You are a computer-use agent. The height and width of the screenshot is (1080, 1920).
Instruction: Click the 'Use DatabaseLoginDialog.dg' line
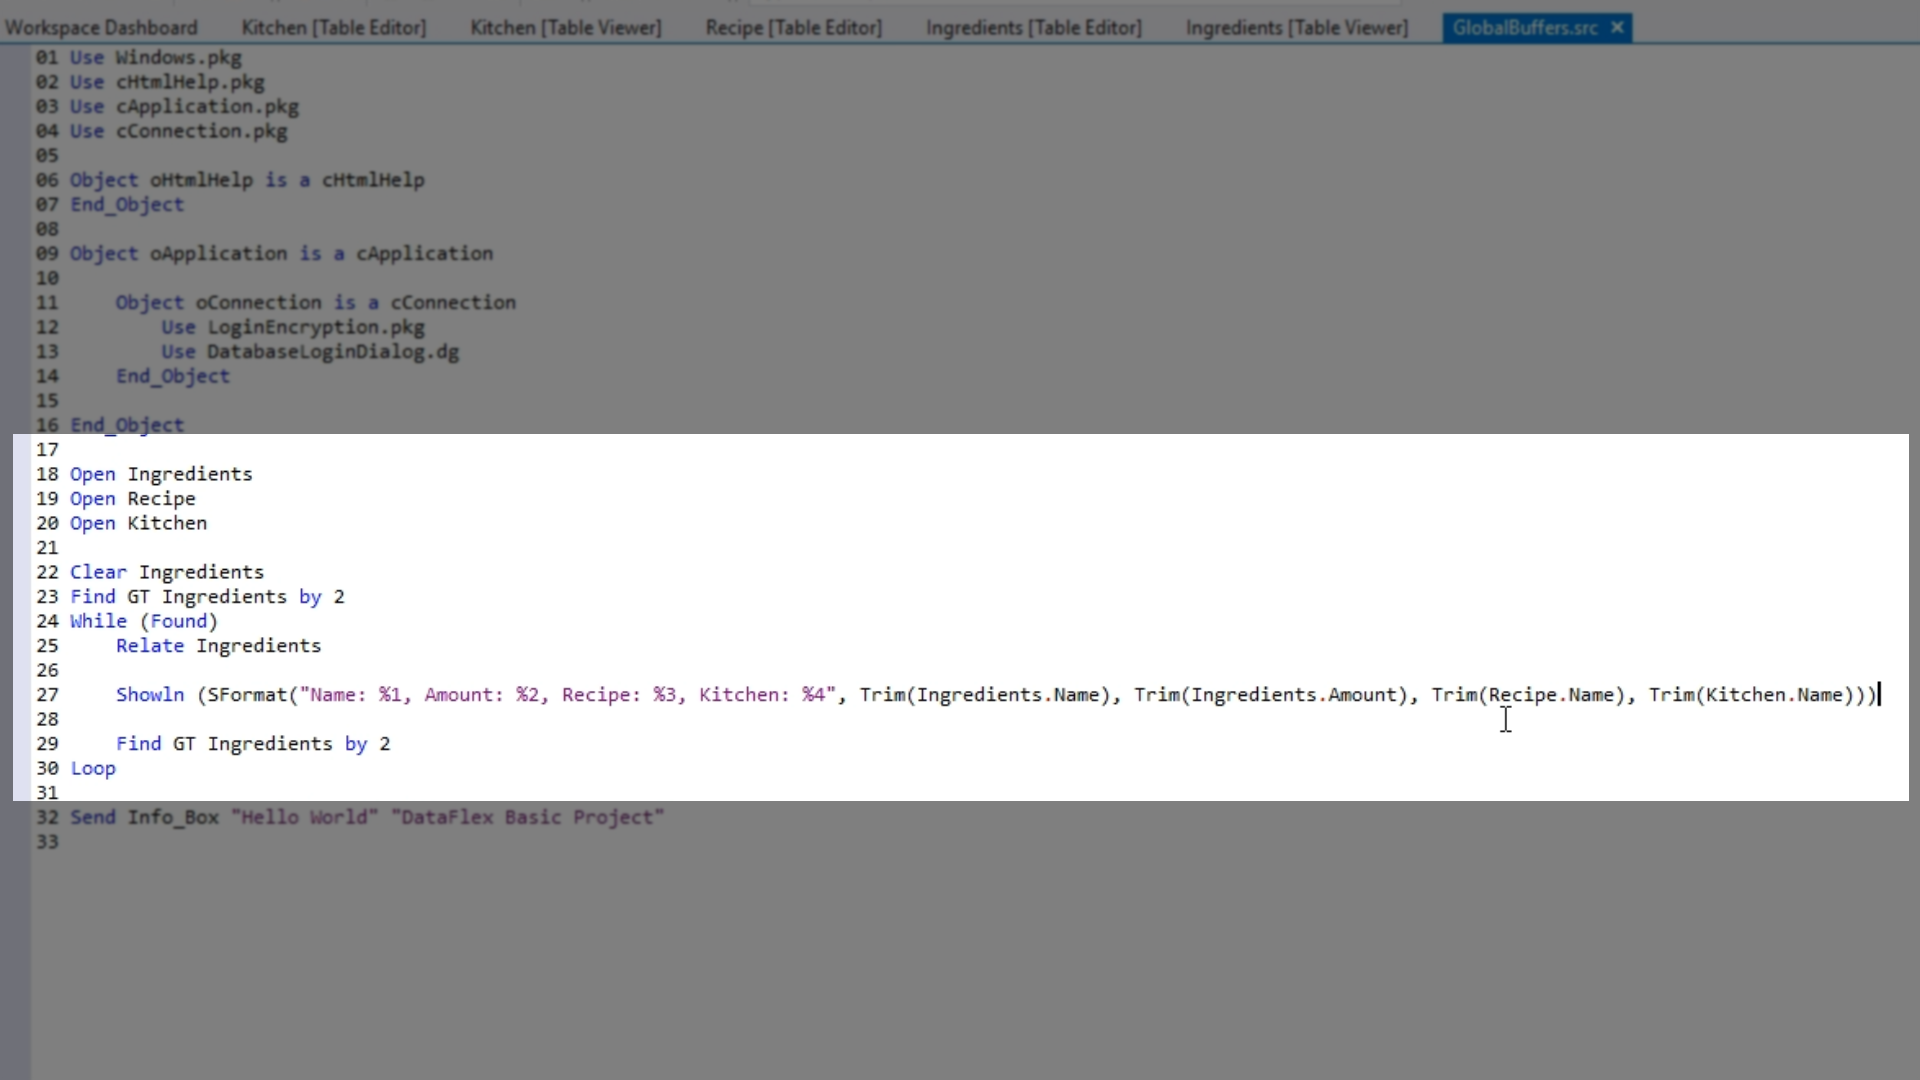pos(310,352)
